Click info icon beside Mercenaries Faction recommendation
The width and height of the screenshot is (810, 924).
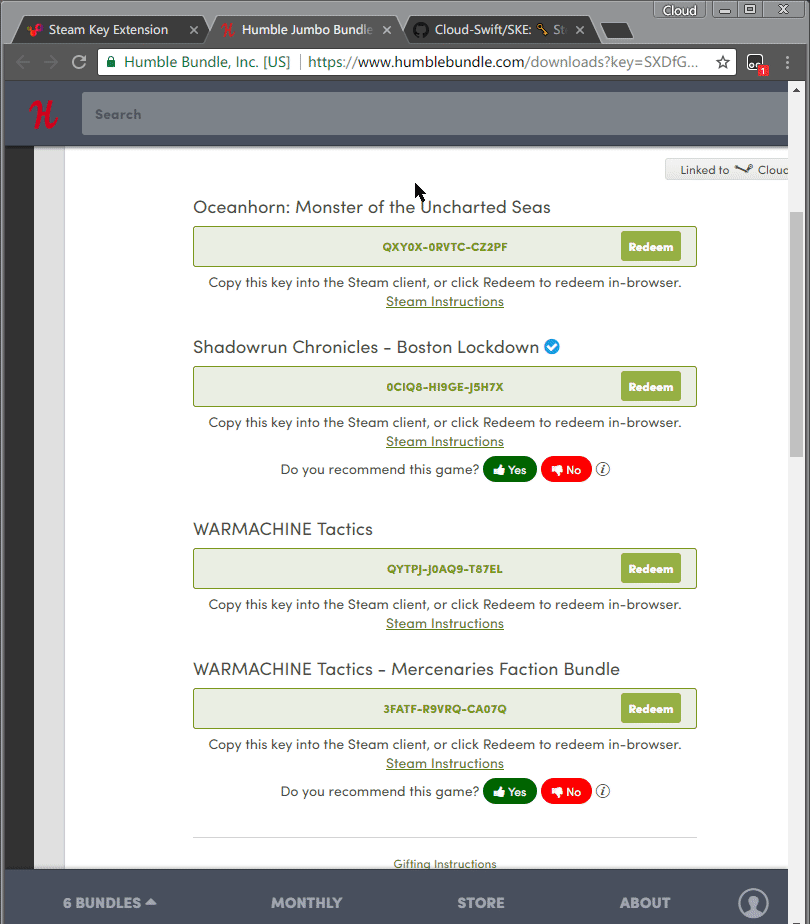point(603,792)
